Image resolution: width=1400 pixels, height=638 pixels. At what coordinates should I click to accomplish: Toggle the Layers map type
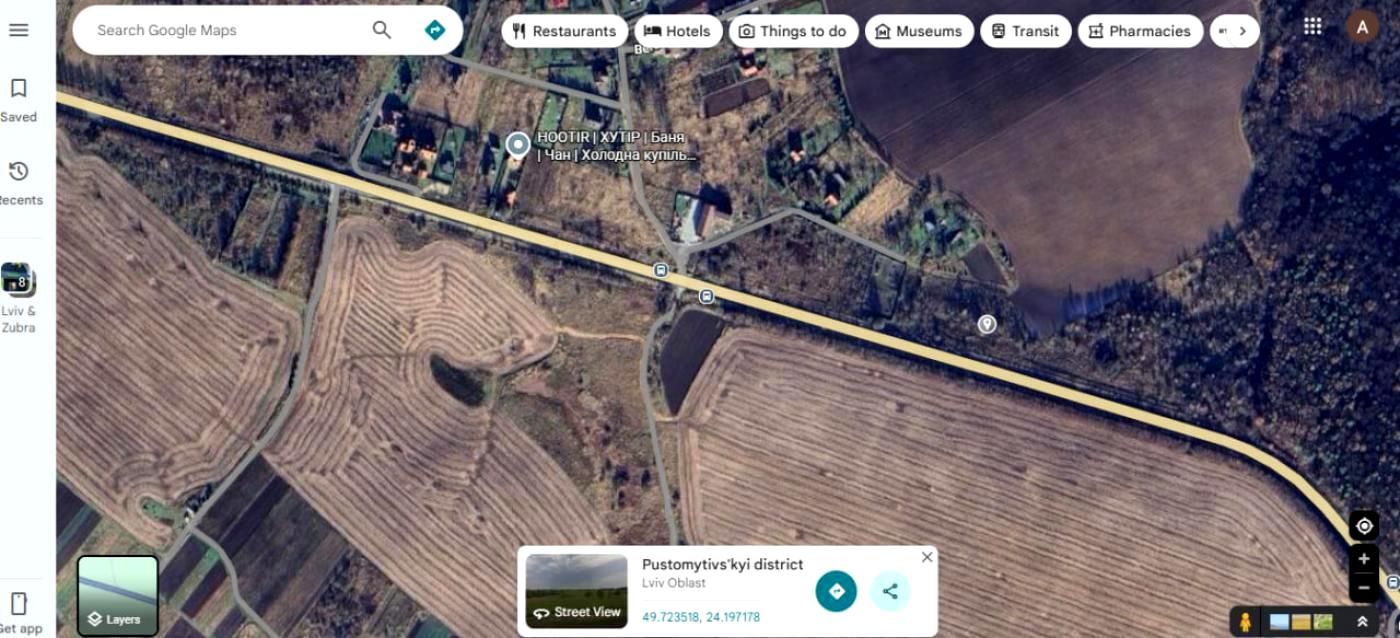click(x=118, y=595)
